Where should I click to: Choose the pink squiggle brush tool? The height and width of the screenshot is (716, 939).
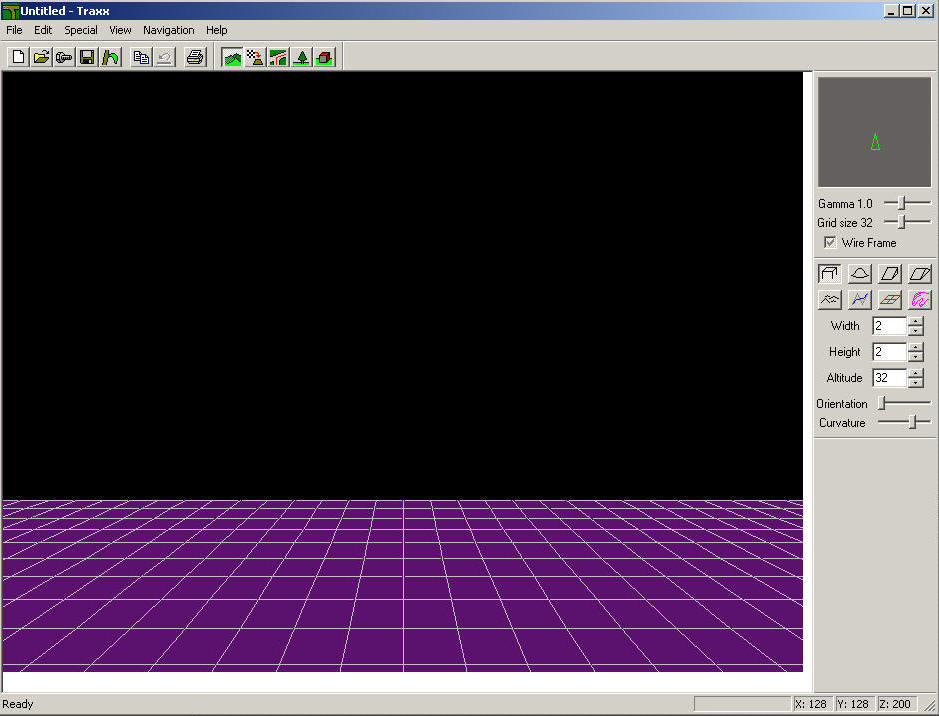point(920,299)
